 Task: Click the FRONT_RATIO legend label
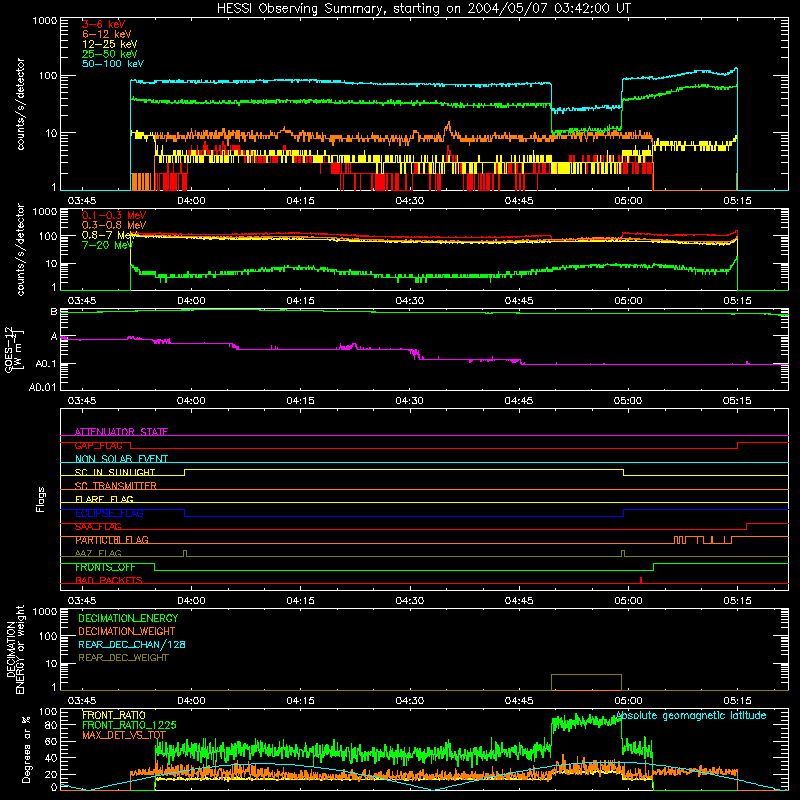click(114, 715)
